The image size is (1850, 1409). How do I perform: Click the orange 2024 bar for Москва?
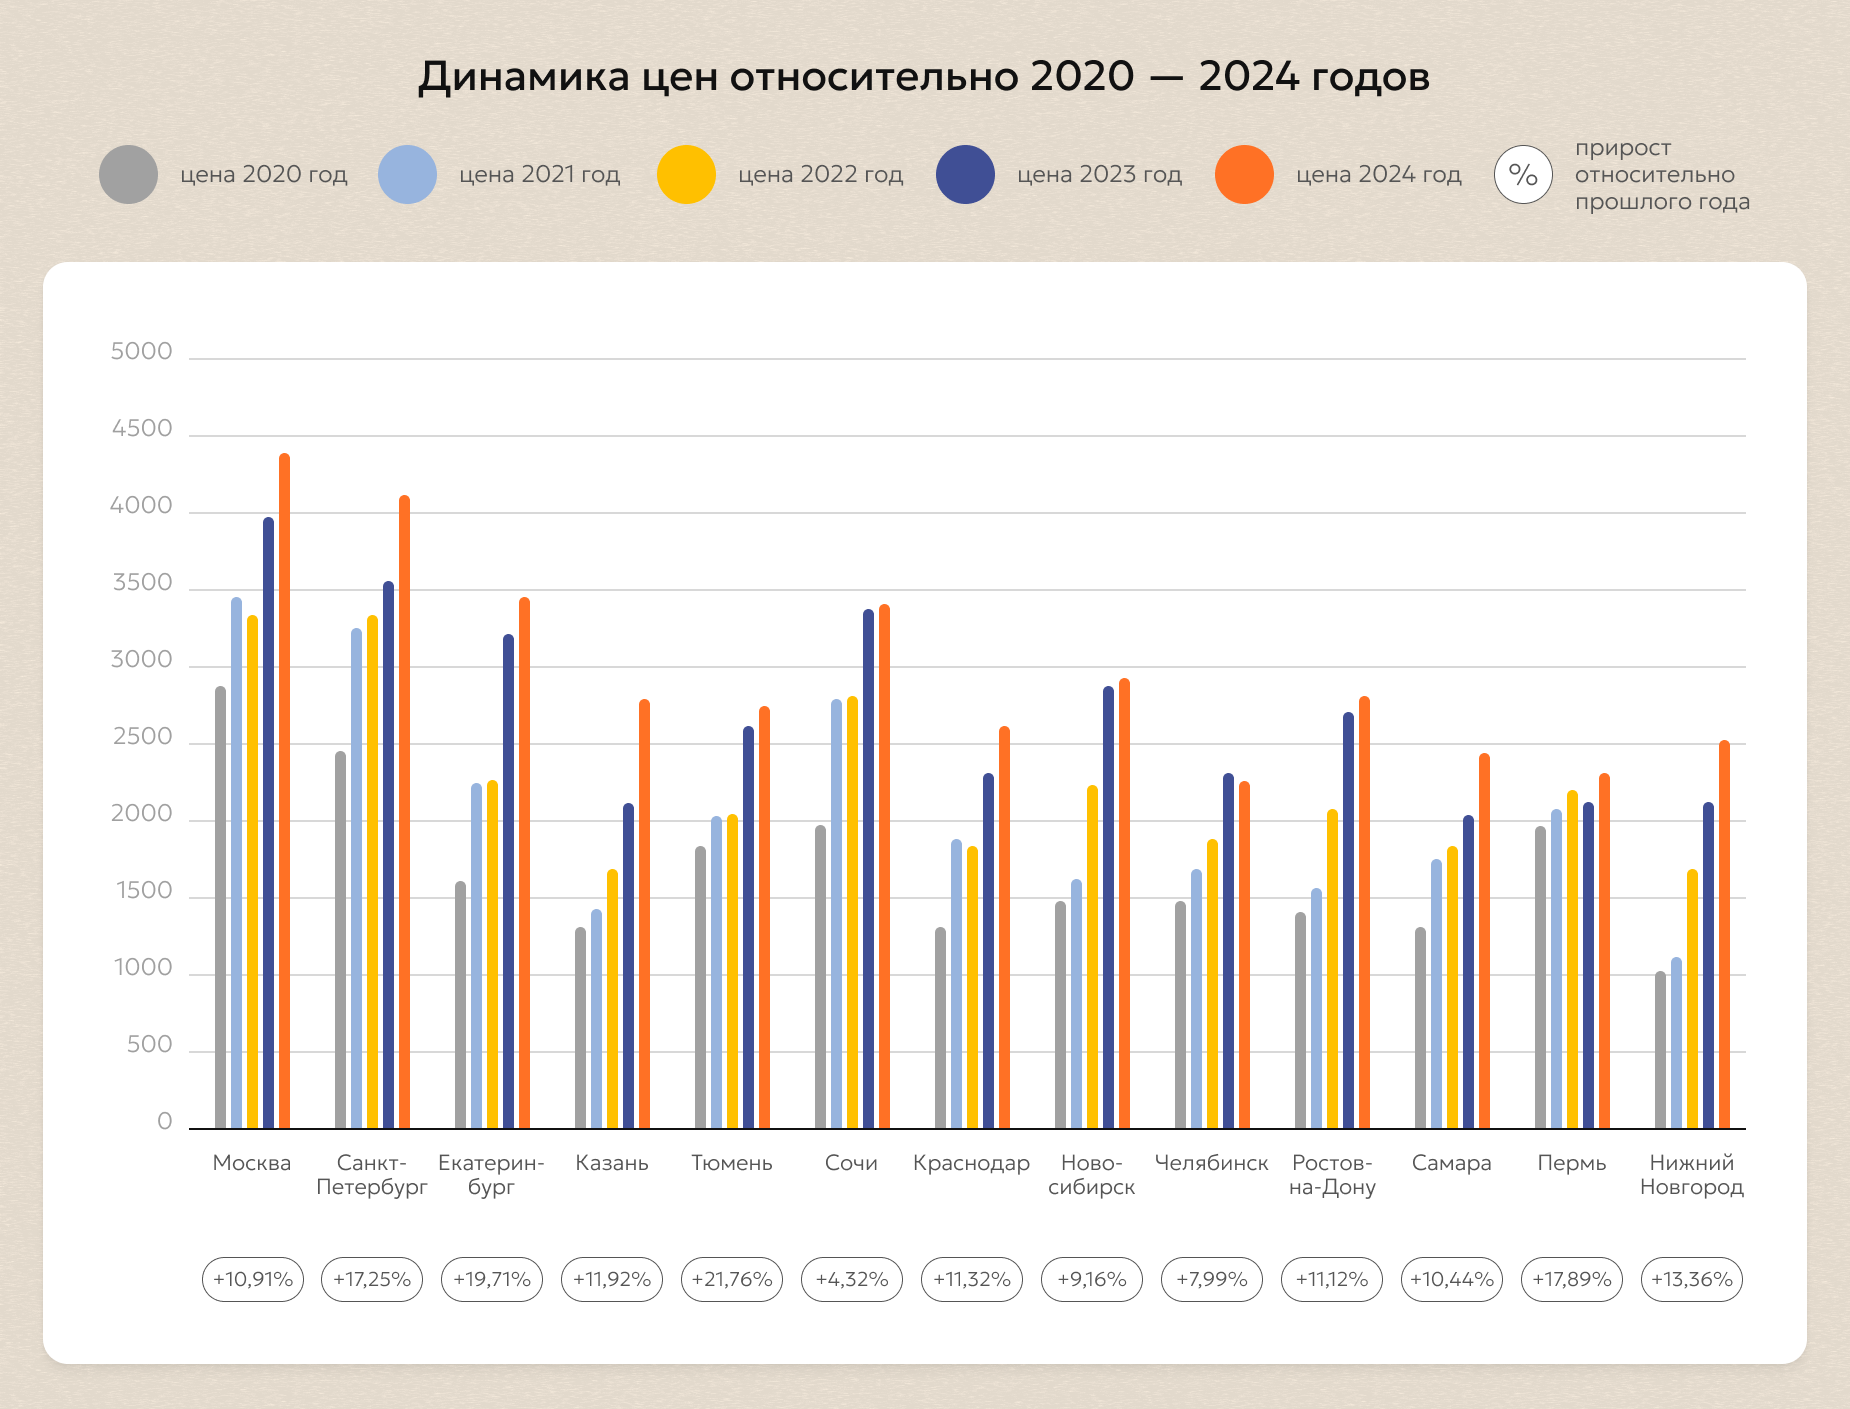(284, 791)
